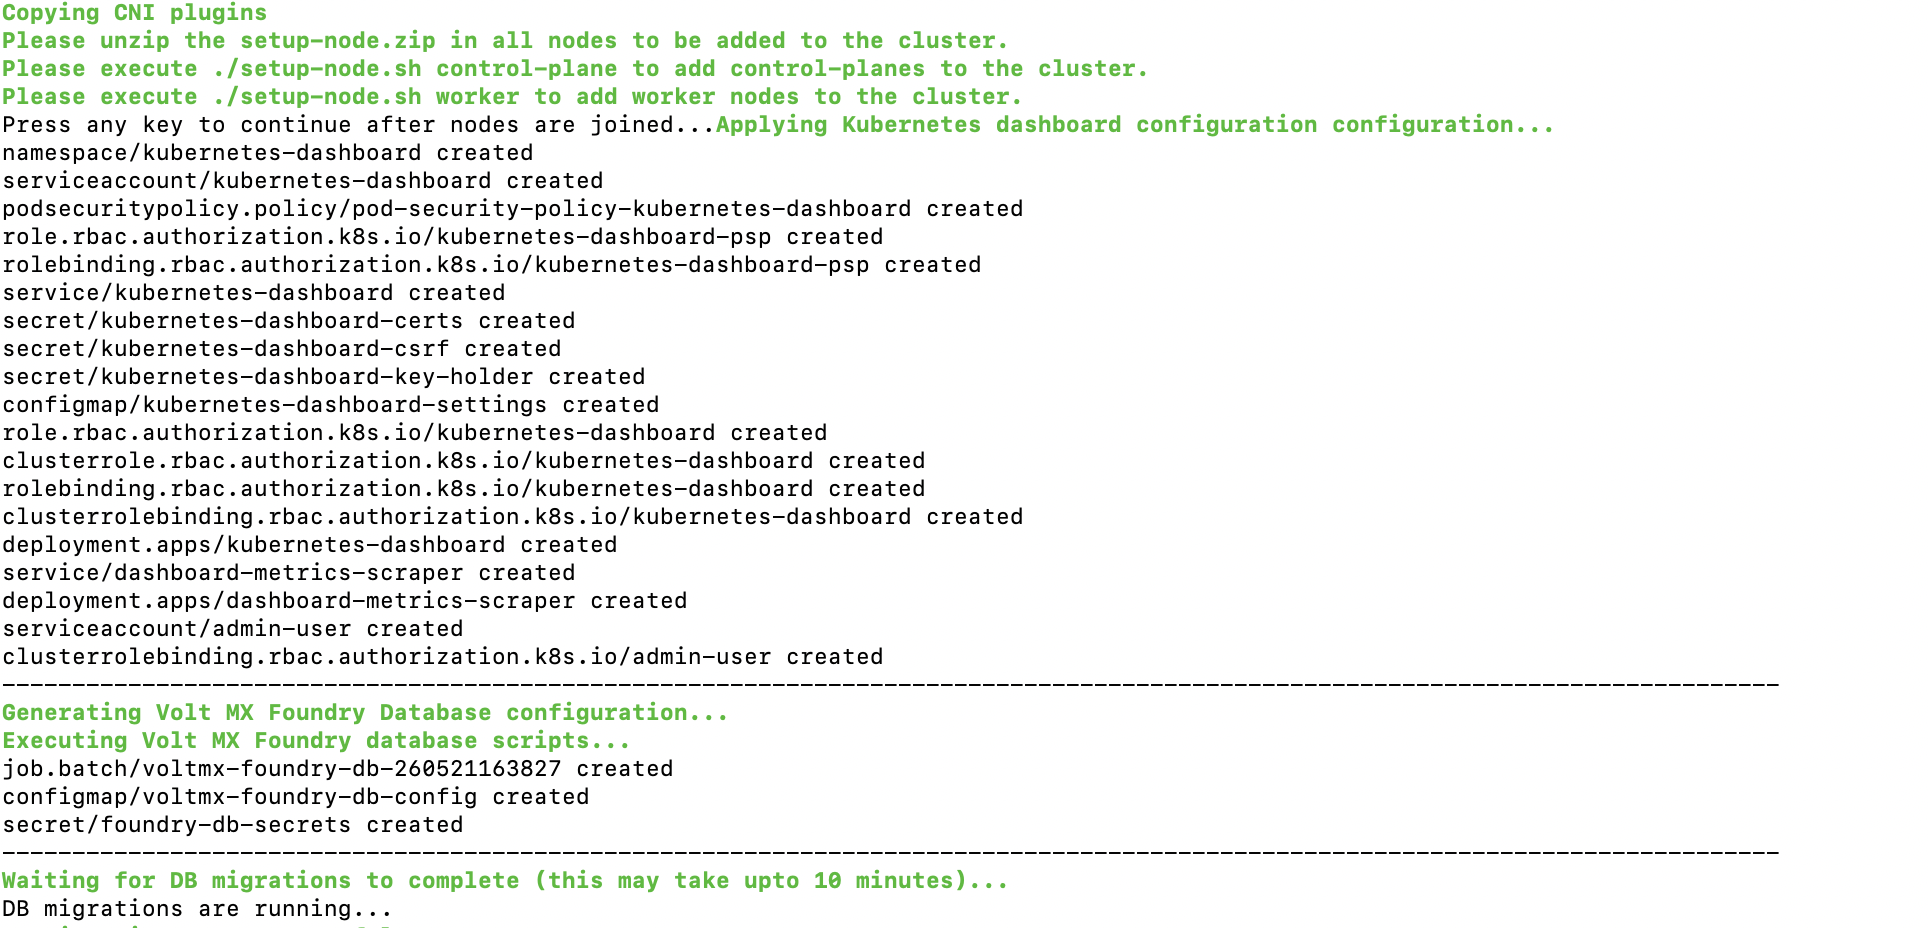Click 'secret/foundry-db-secrets created' line
The image size is (1928, 928).
pos(232,825)
